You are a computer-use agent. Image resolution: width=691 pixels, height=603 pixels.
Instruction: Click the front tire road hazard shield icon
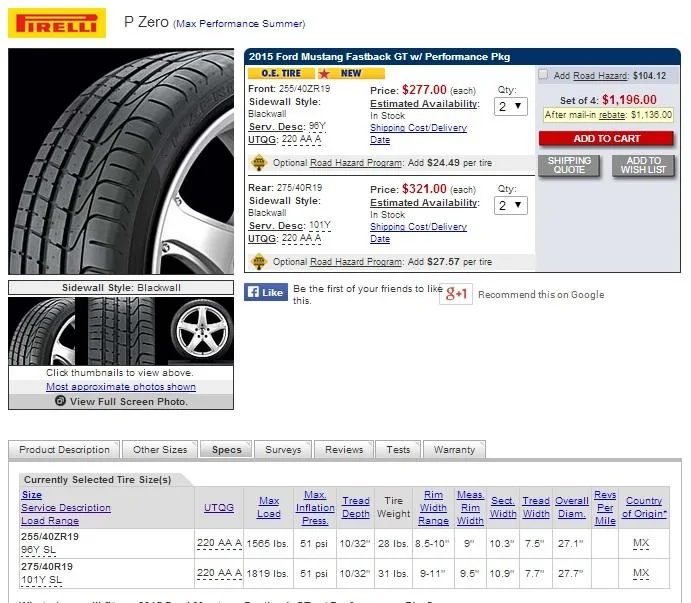[259, 163]
